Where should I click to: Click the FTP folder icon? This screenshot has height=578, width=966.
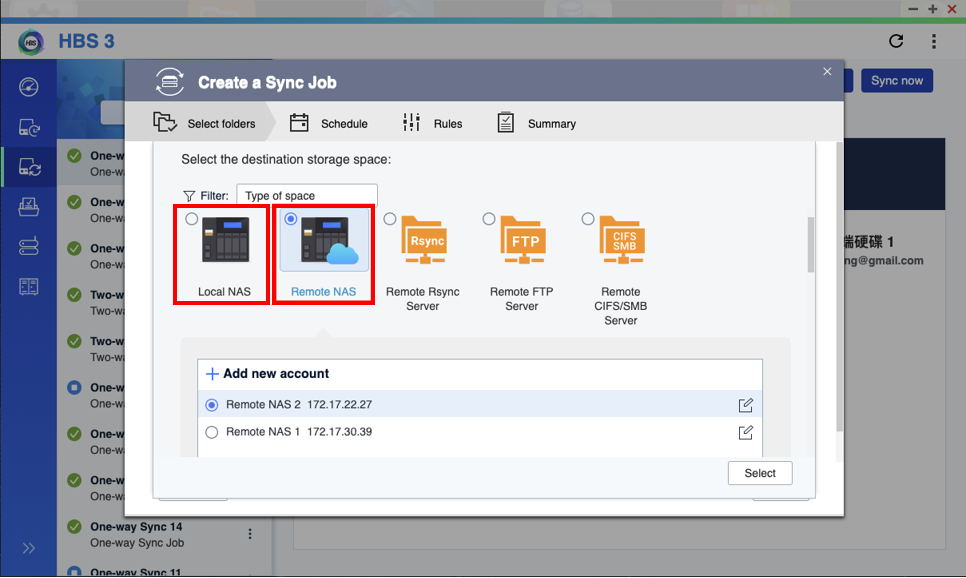pos(523,240)
